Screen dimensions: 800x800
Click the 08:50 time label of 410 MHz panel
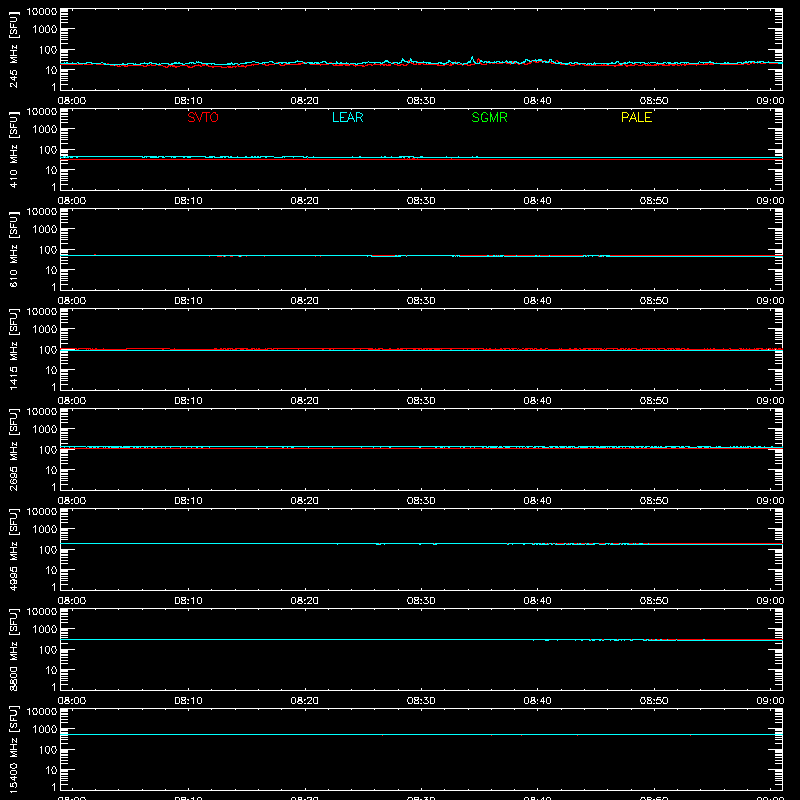654,201
